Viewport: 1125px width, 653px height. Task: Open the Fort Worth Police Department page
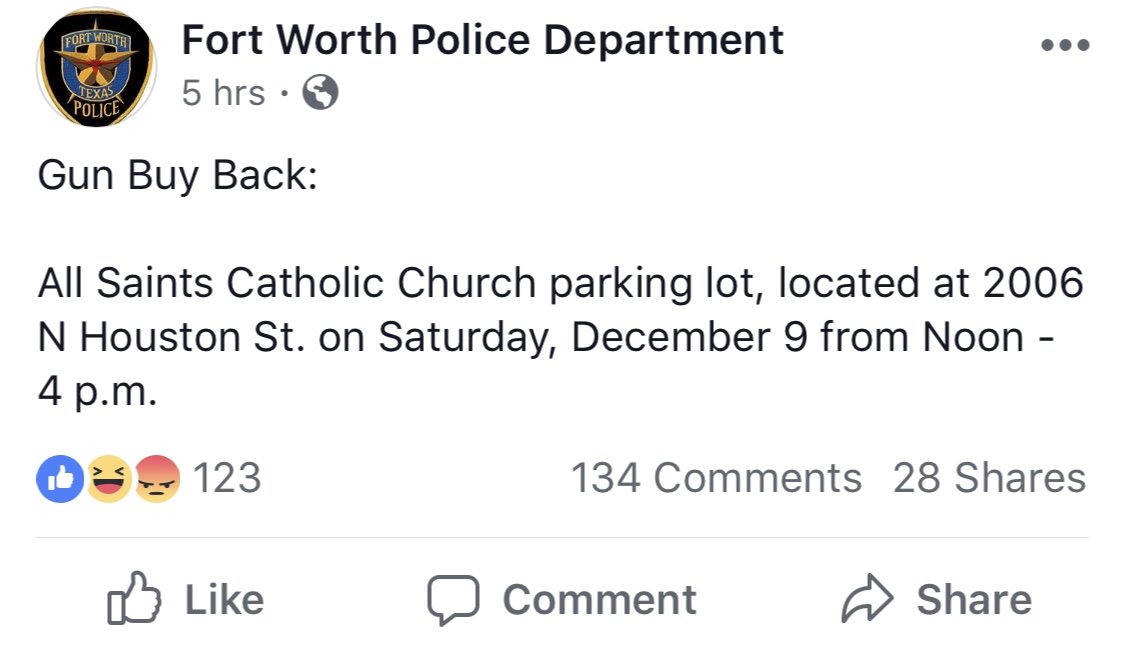click(482, 39)
